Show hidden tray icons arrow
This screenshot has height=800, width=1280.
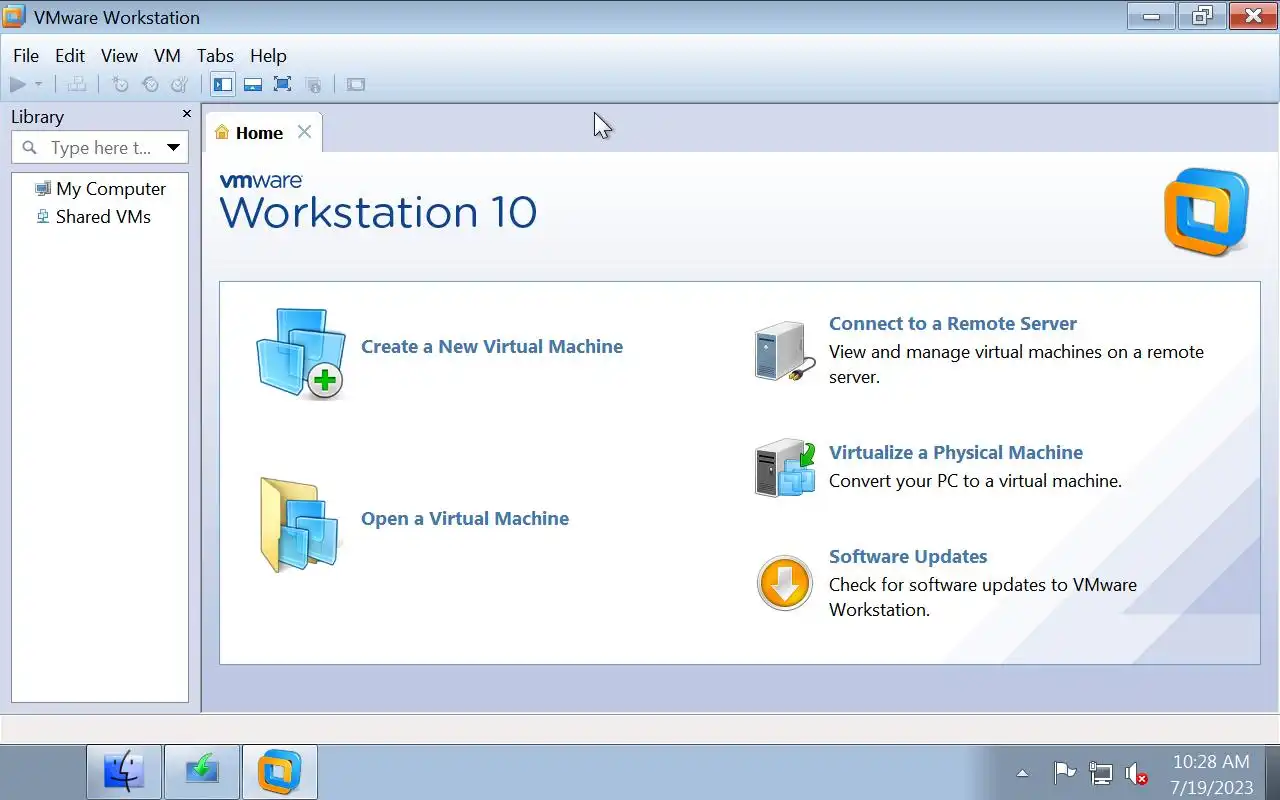coord(1022,773)
